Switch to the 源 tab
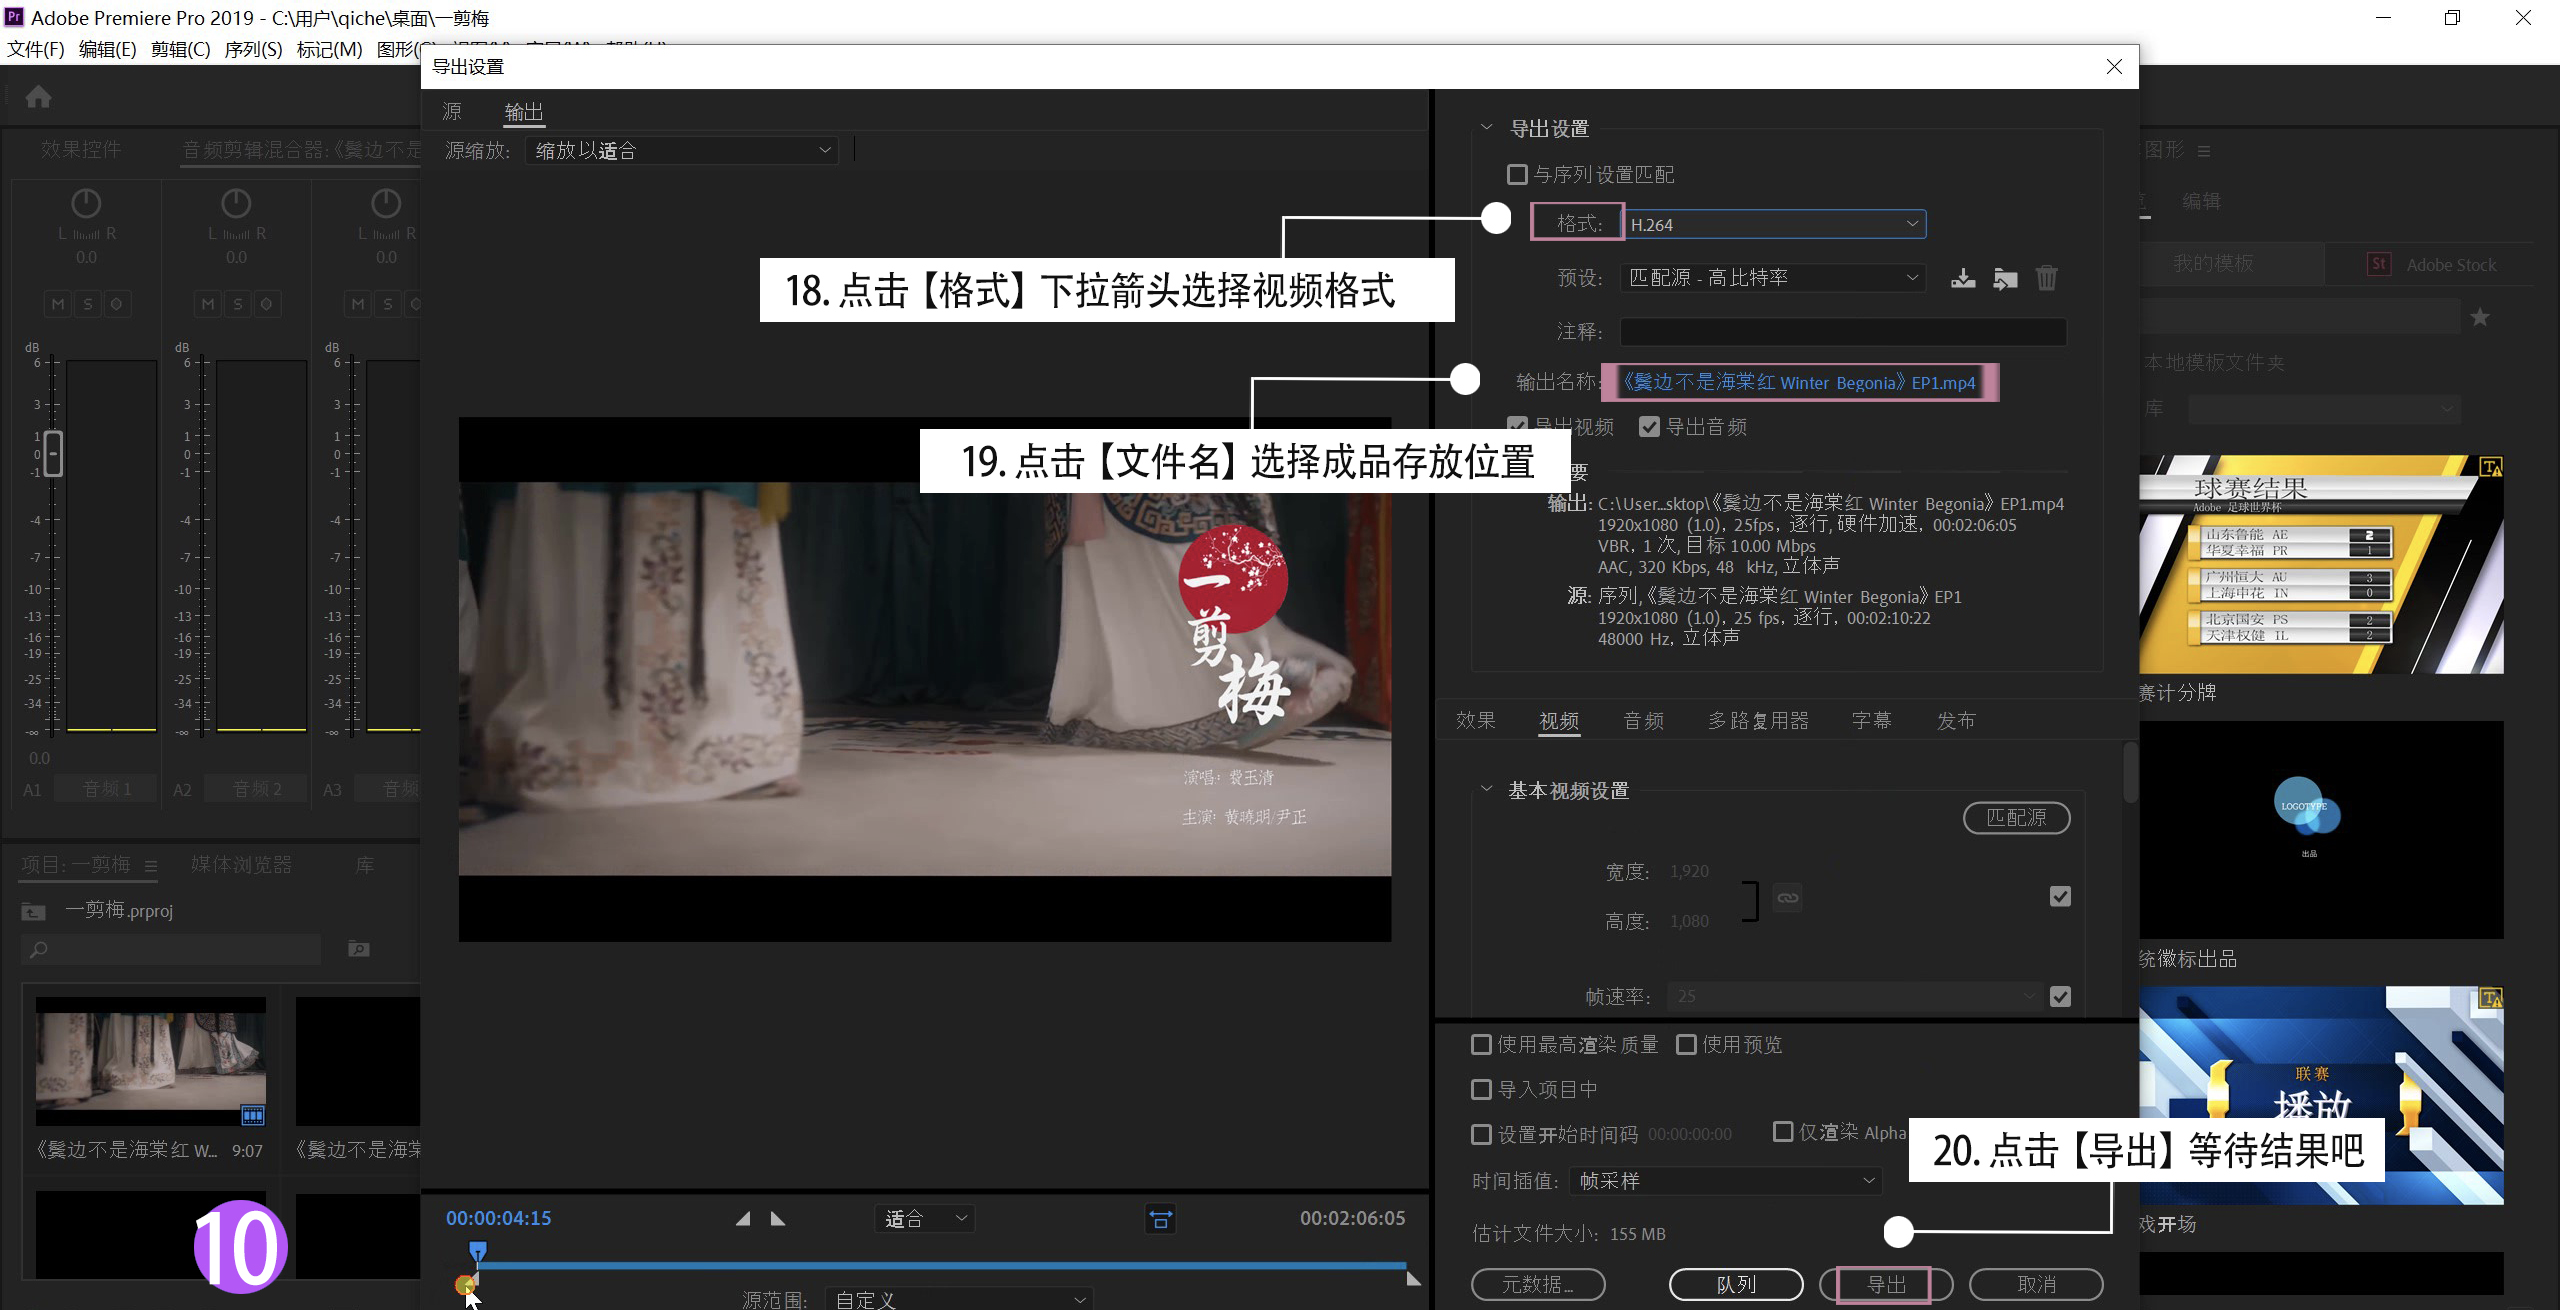The image size is (2560, 1310). (452, 111)
